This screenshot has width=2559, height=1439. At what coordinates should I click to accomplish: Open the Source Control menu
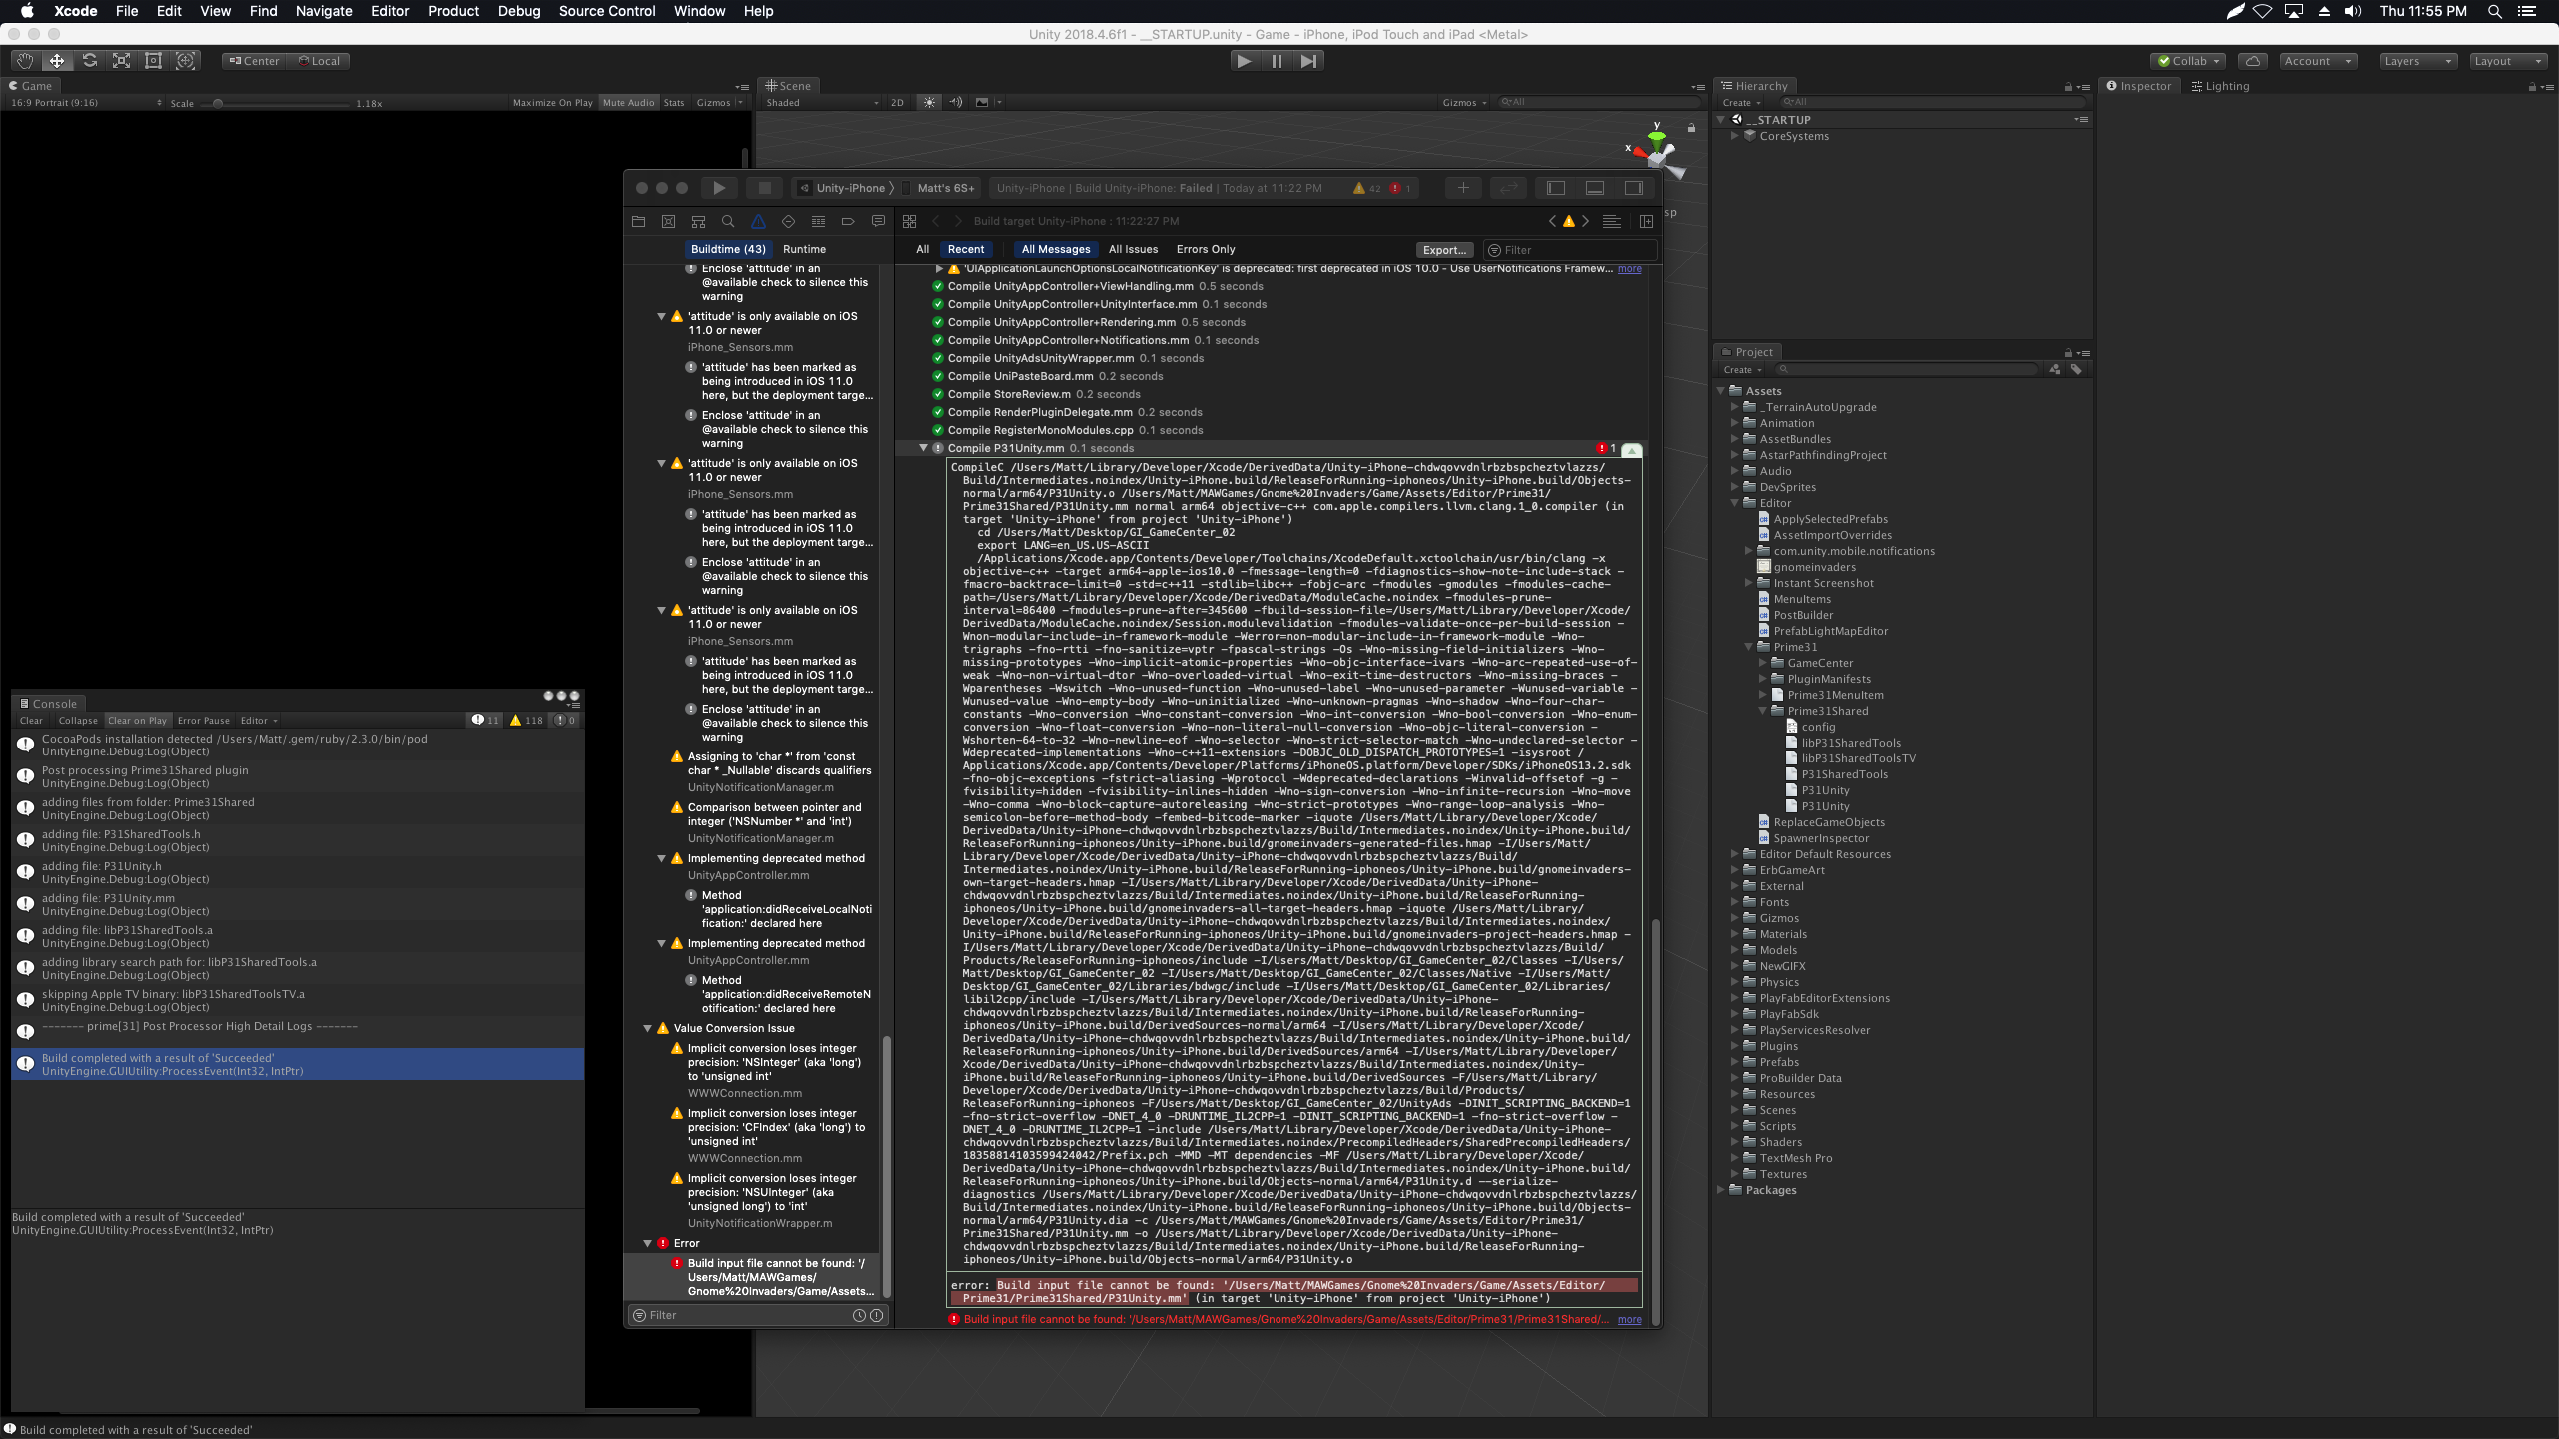click(607, 11)
